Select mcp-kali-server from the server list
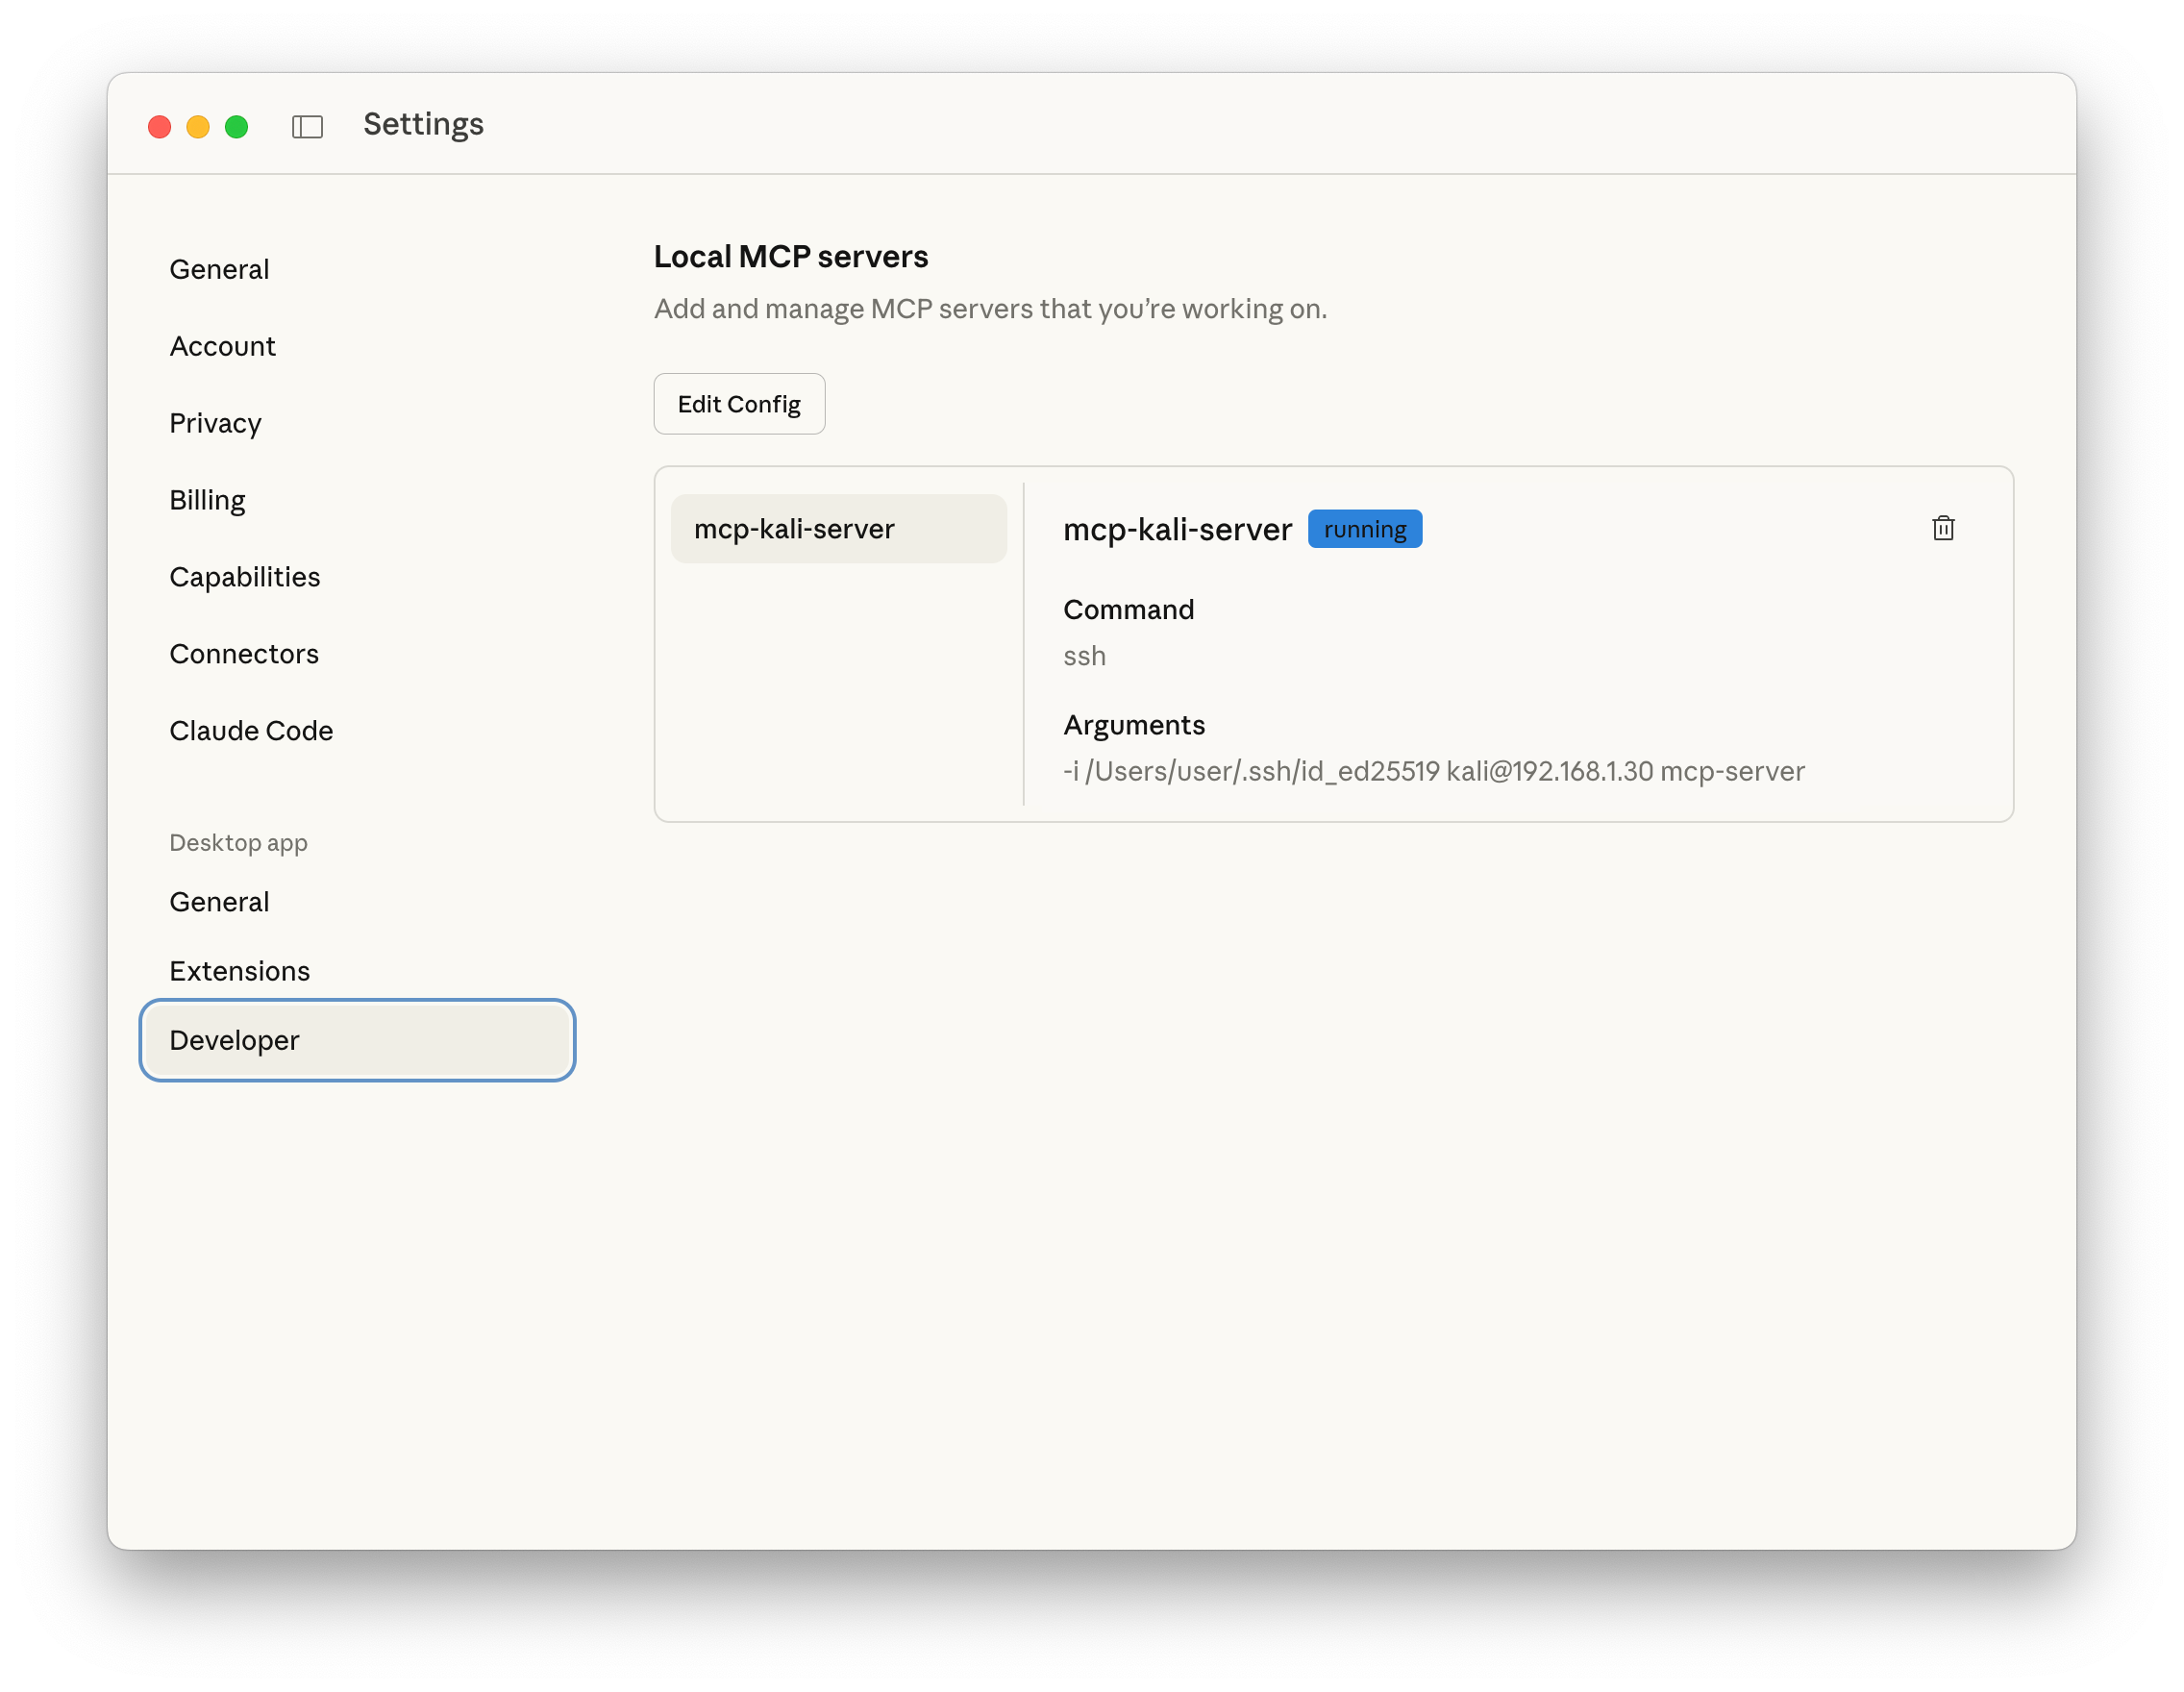2184x1692 pixels. [838, 528]
